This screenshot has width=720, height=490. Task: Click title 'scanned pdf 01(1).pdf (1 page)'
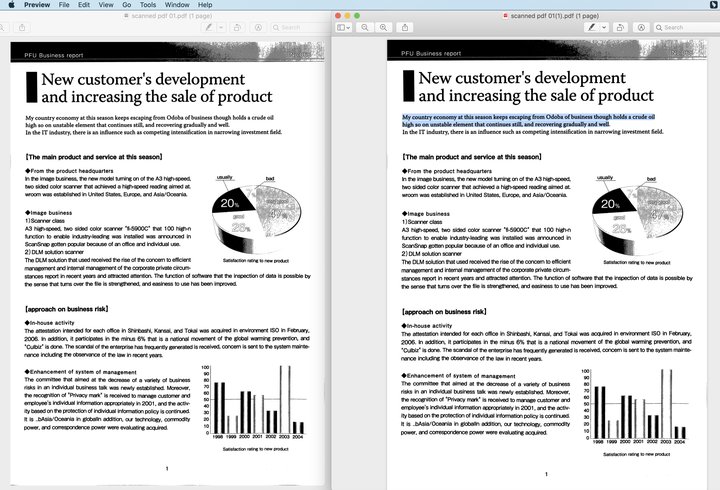[555, 16]
